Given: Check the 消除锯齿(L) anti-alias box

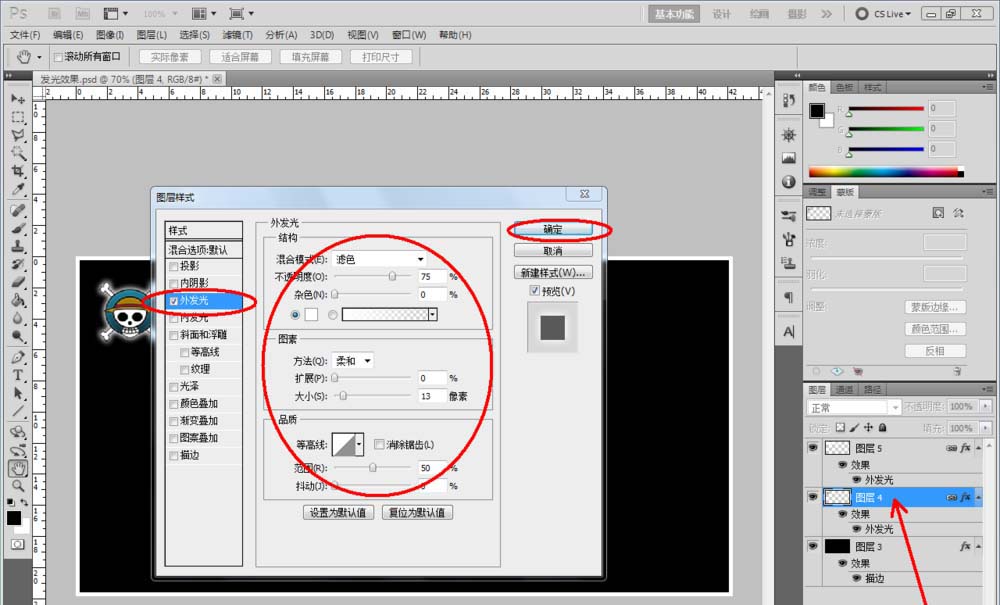Looking at the screenshot, I should pos(379,444).
